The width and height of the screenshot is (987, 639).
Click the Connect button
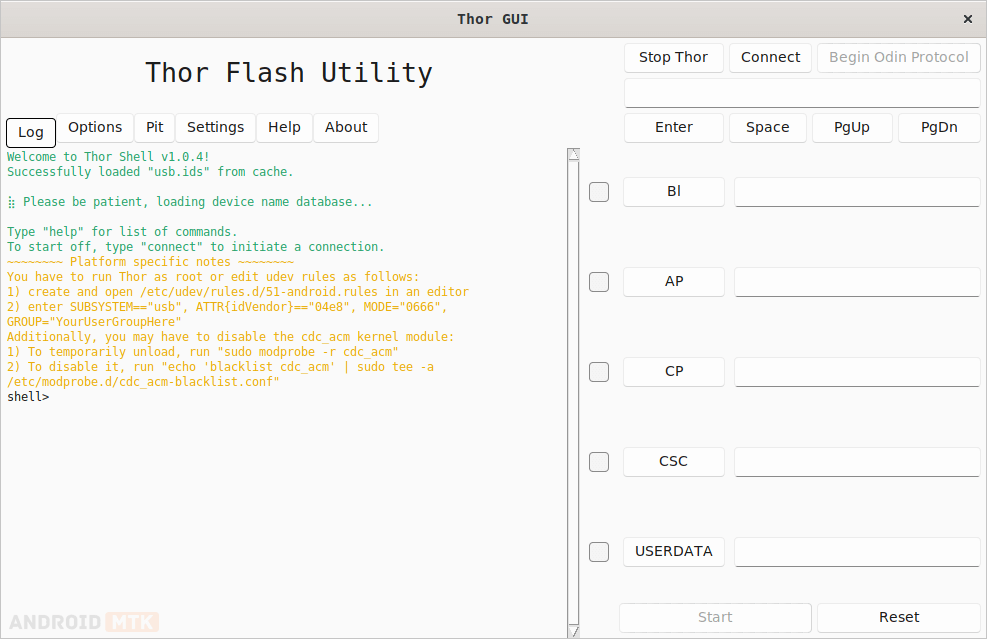770,57
